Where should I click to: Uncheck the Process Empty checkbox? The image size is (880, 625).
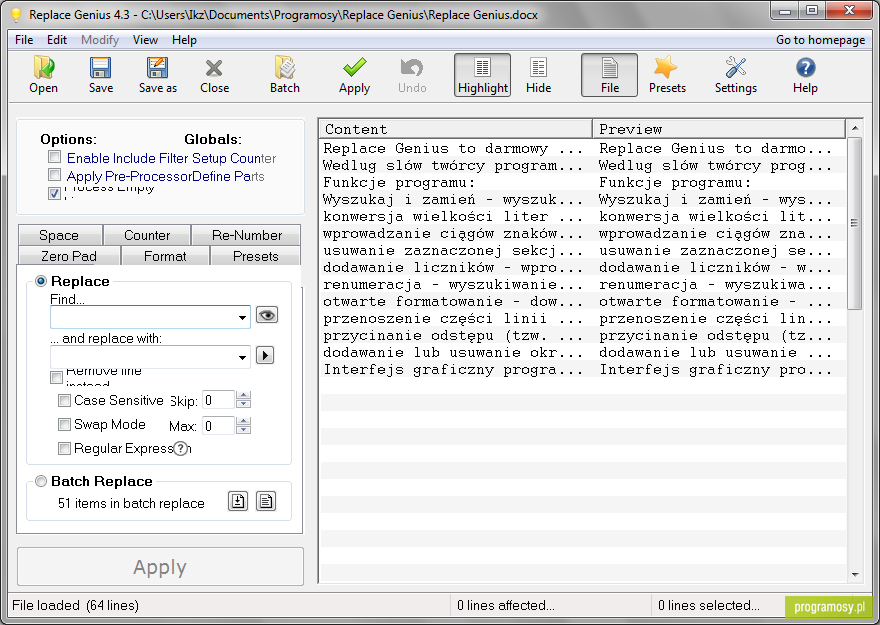(54, 194)
